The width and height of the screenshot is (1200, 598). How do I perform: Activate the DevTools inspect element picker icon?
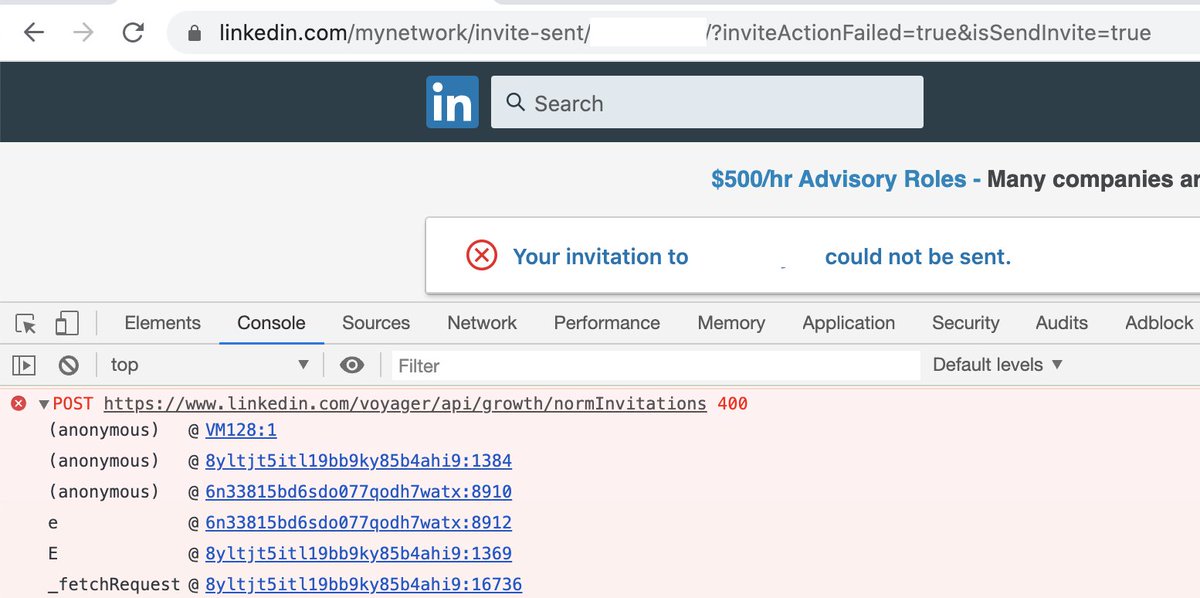tap(27, 323)
